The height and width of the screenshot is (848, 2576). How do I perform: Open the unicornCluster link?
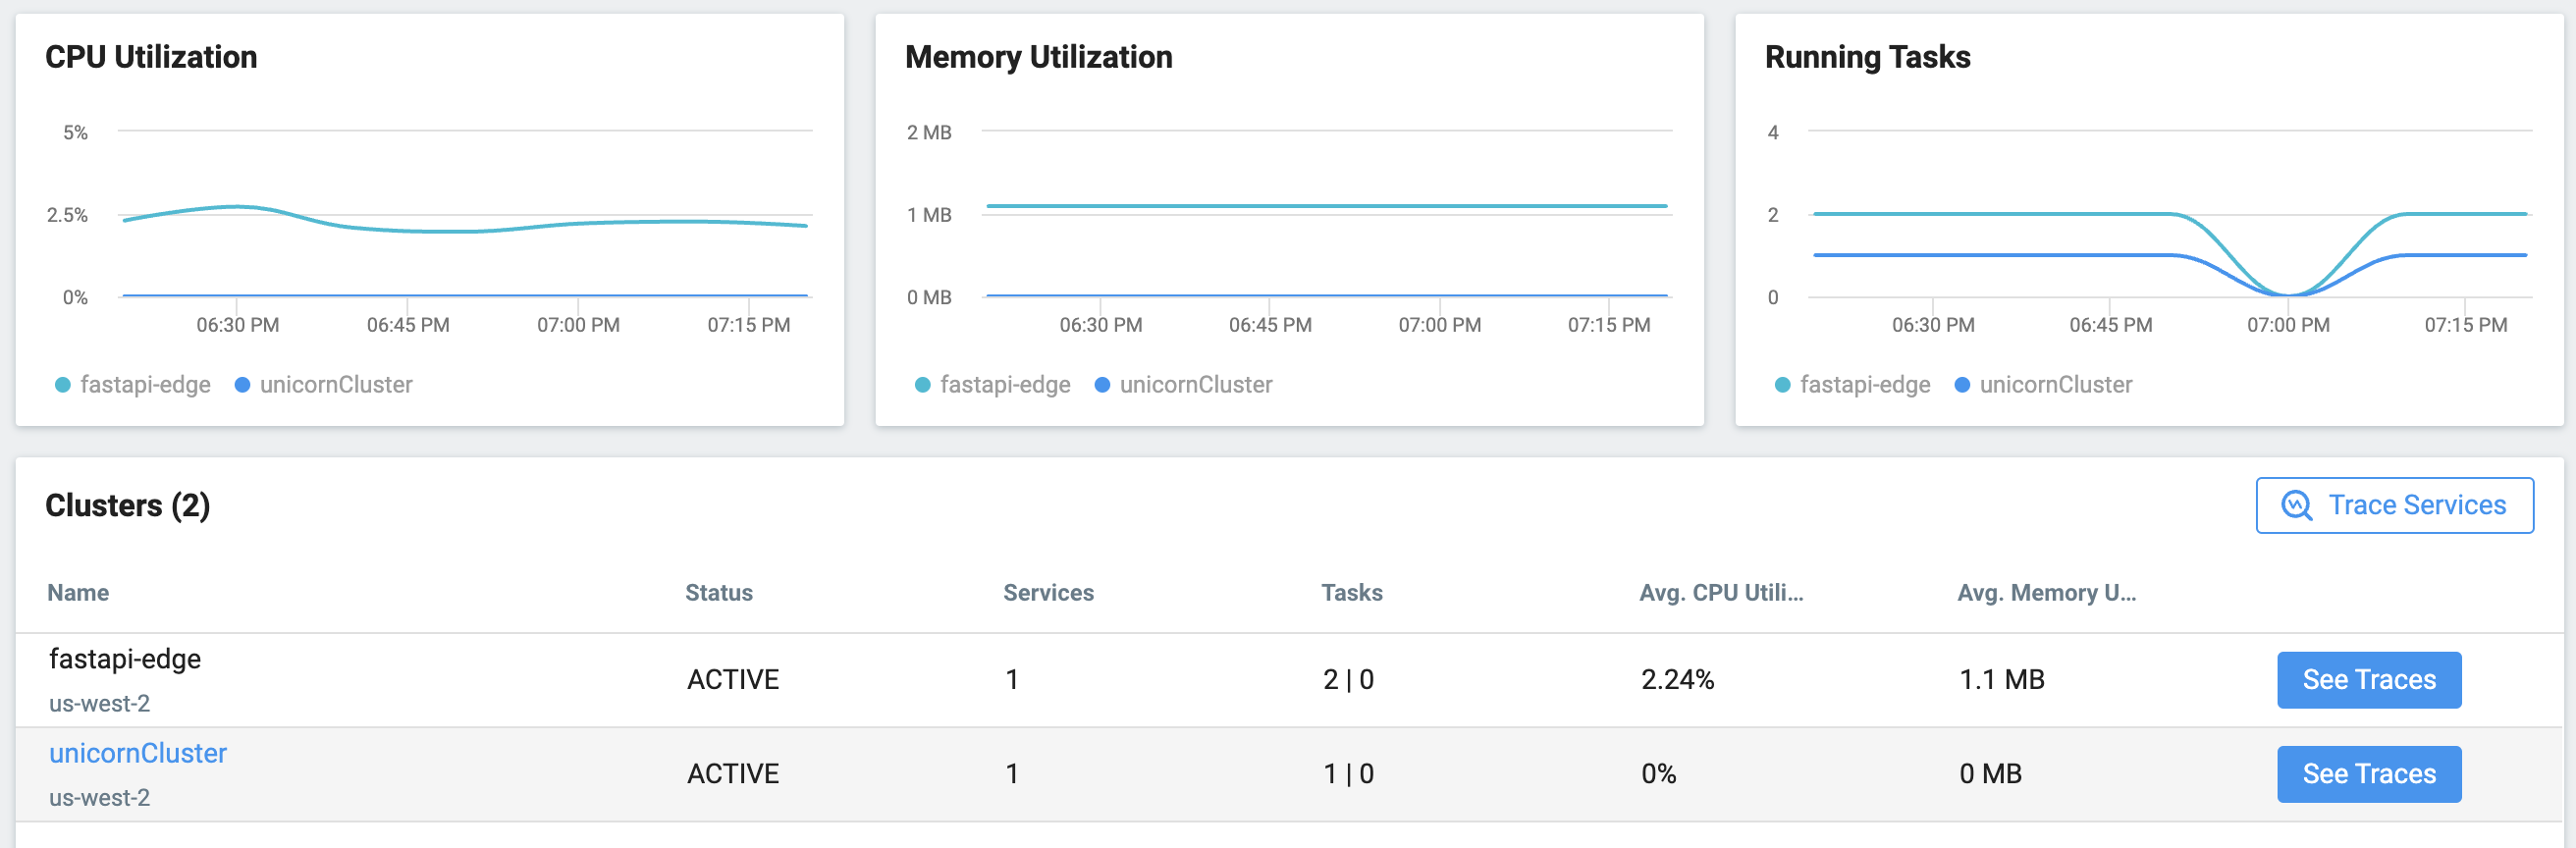click(x=138, y=753)
